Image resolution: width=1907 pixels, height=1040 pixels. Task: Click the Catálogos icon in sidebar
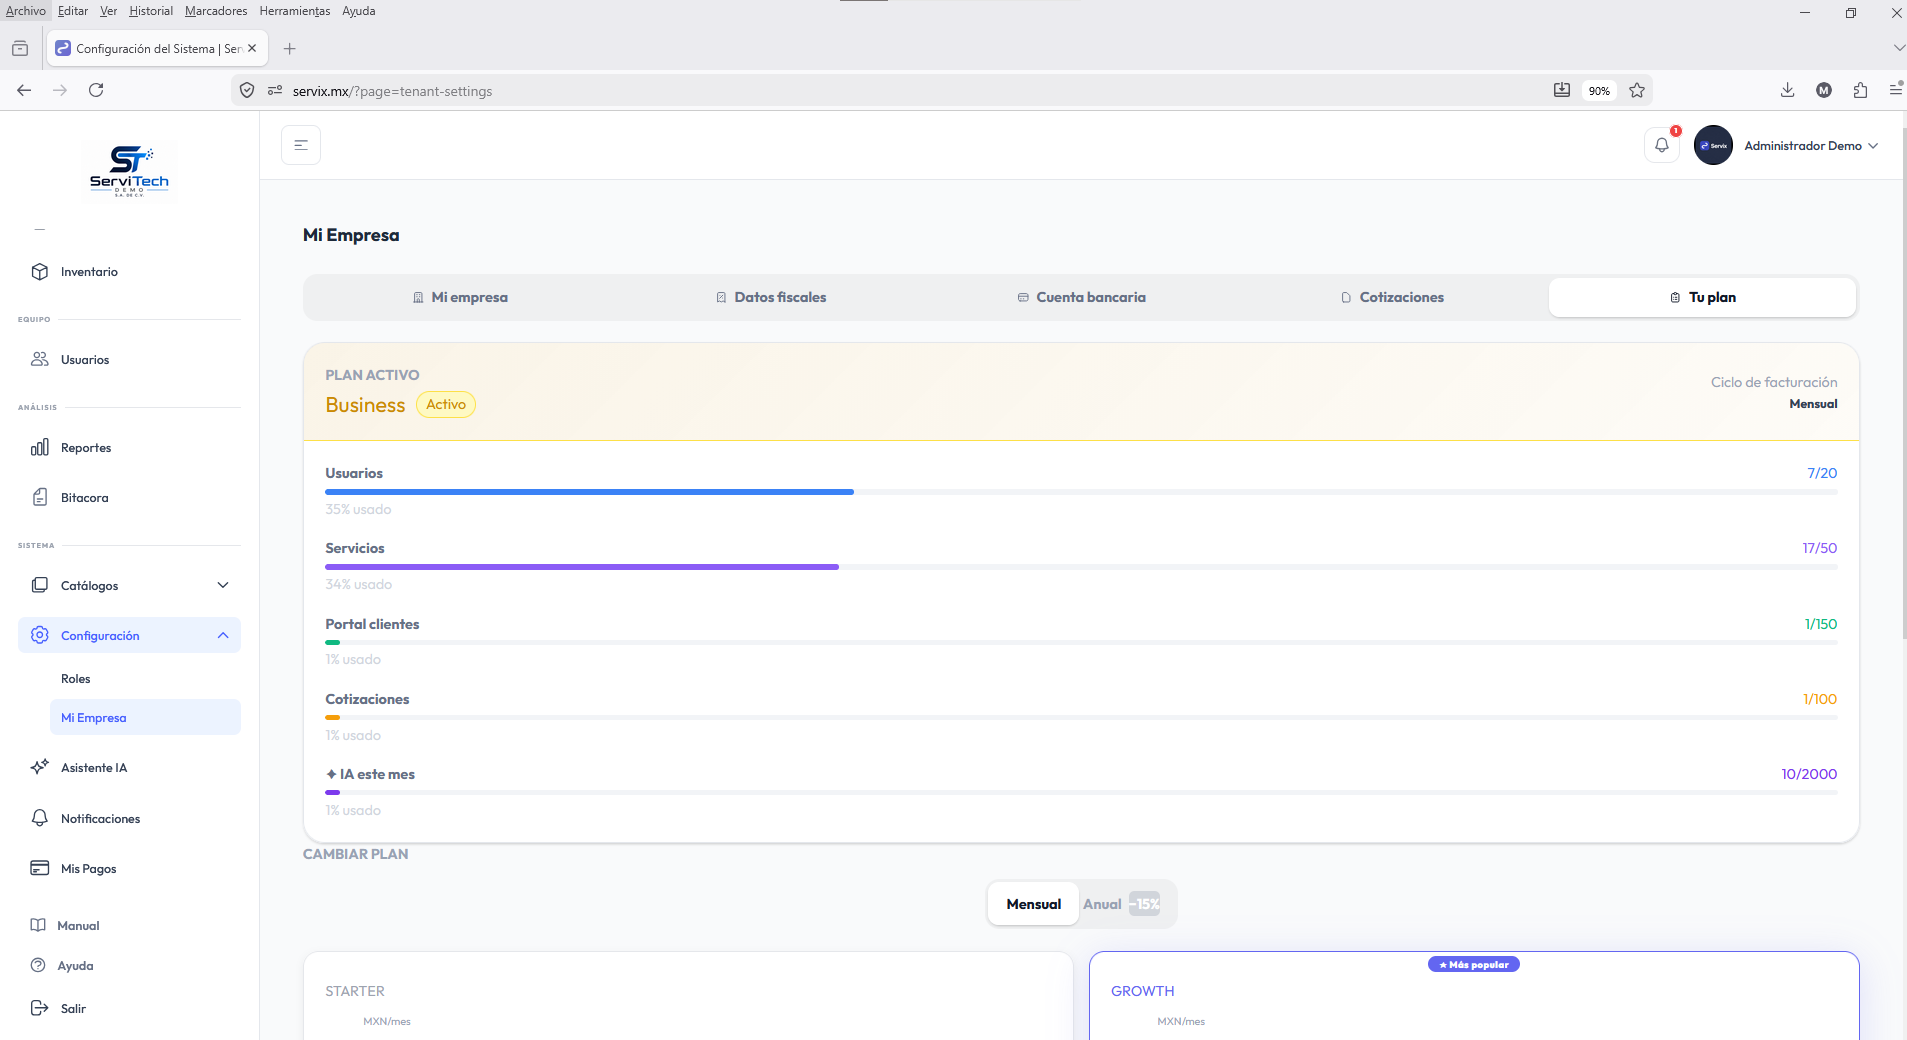click(40, 585)
